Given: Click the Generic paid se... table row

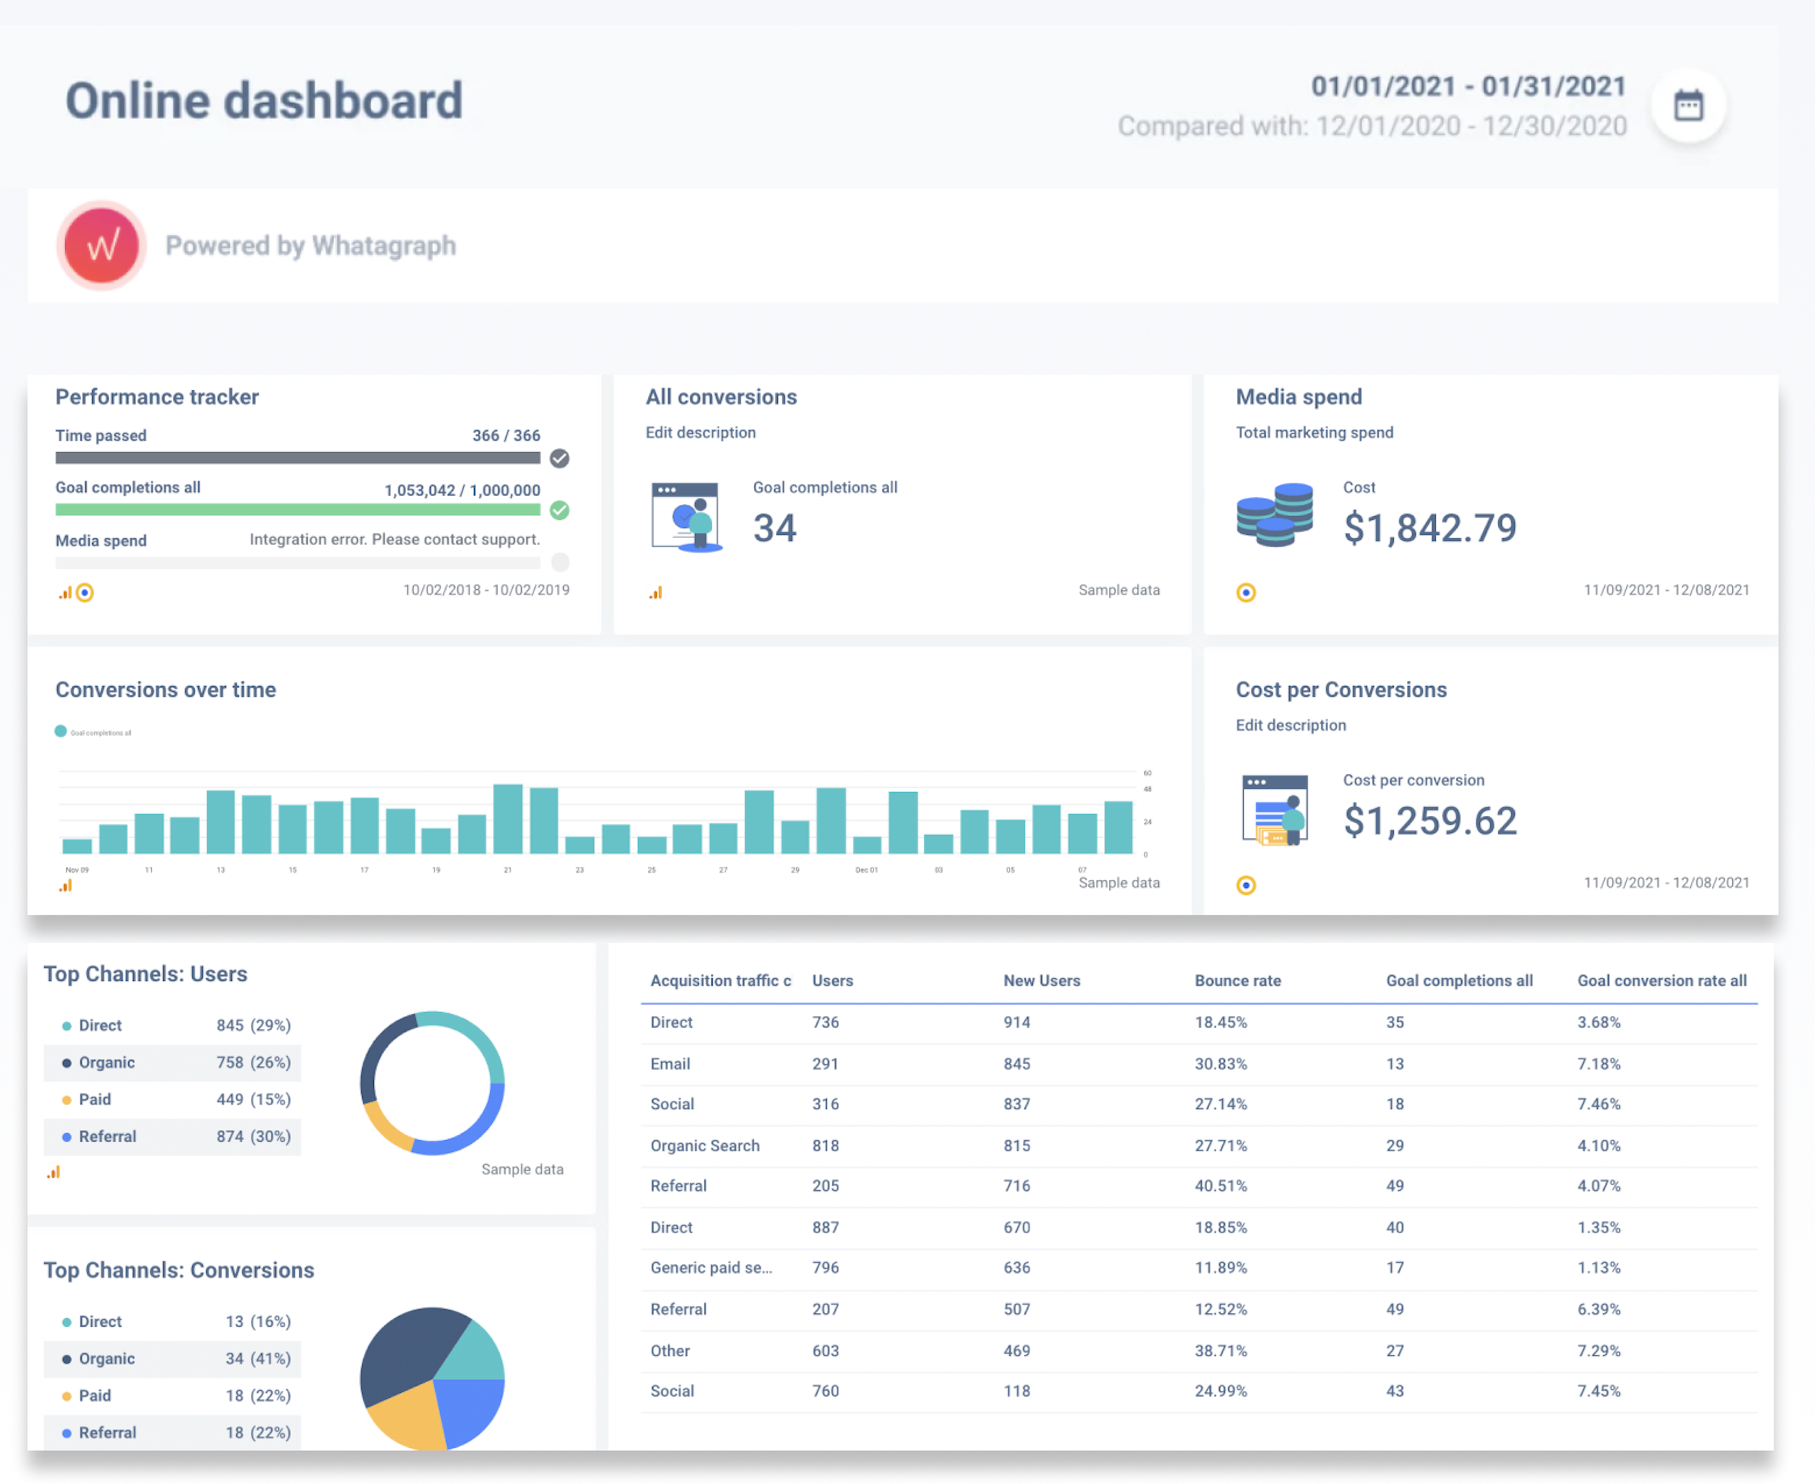Looking at the screenshot, I should pos(1199,1268).
